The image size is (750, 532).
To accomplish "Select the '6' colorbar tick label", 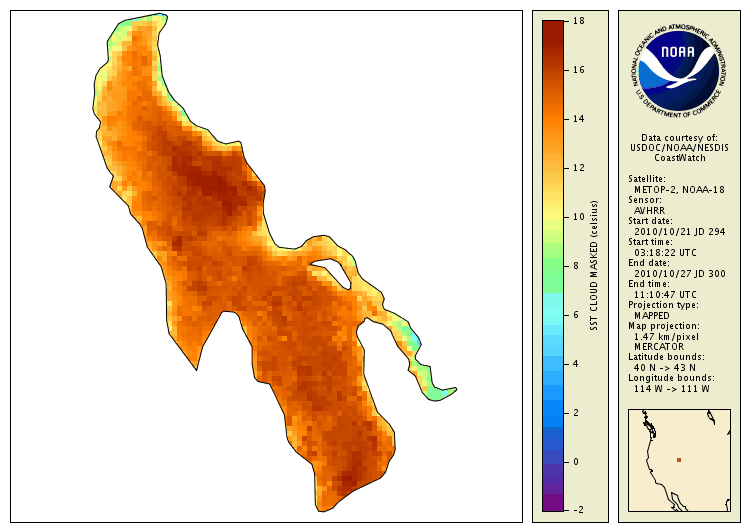I will (576, 315).
